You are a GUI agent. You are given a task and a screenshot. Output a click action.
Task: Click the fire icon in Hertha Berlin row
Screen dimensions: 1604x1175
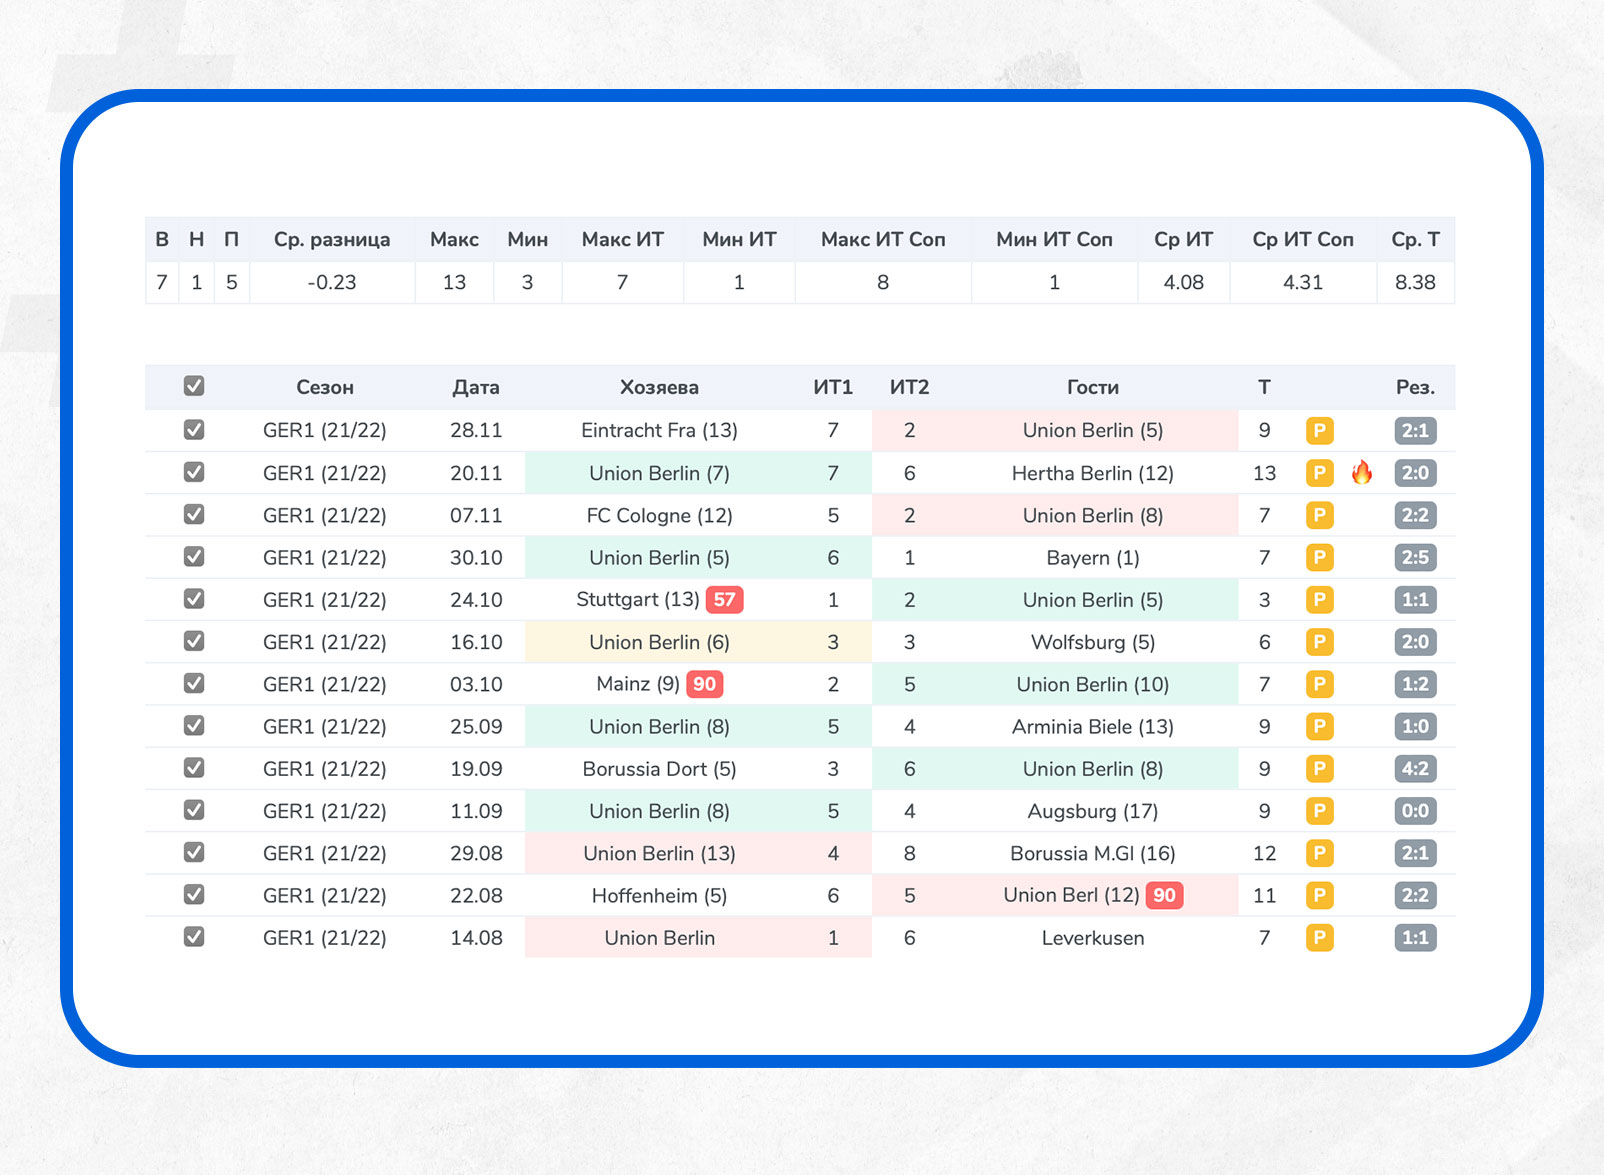(x=1361, y=472)
